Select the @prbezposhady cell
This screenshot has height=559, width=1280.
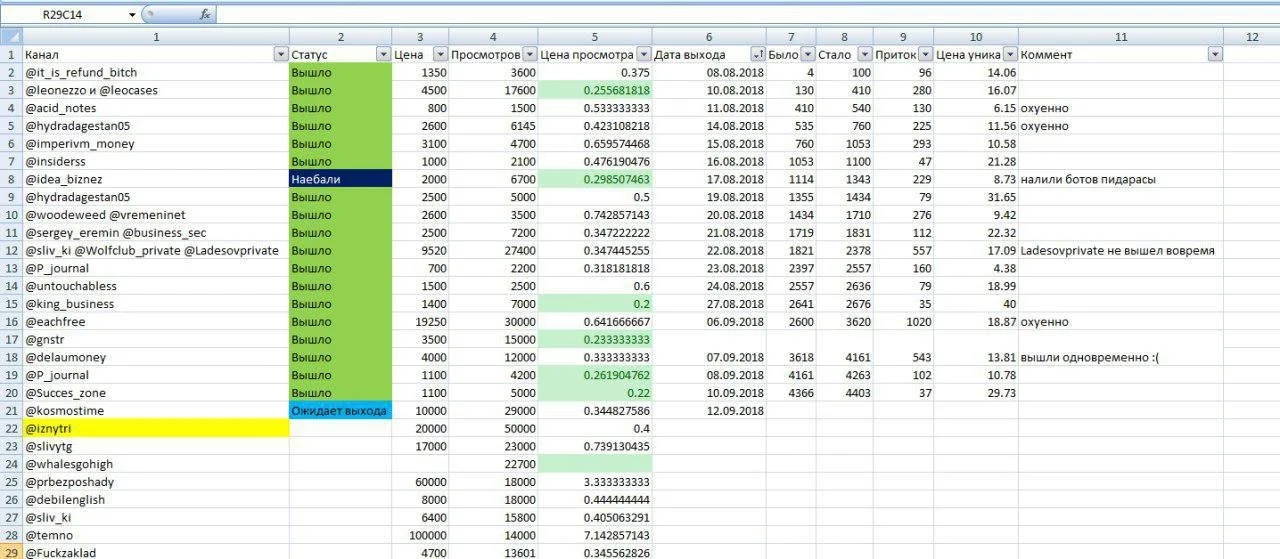tap(155, 482)
